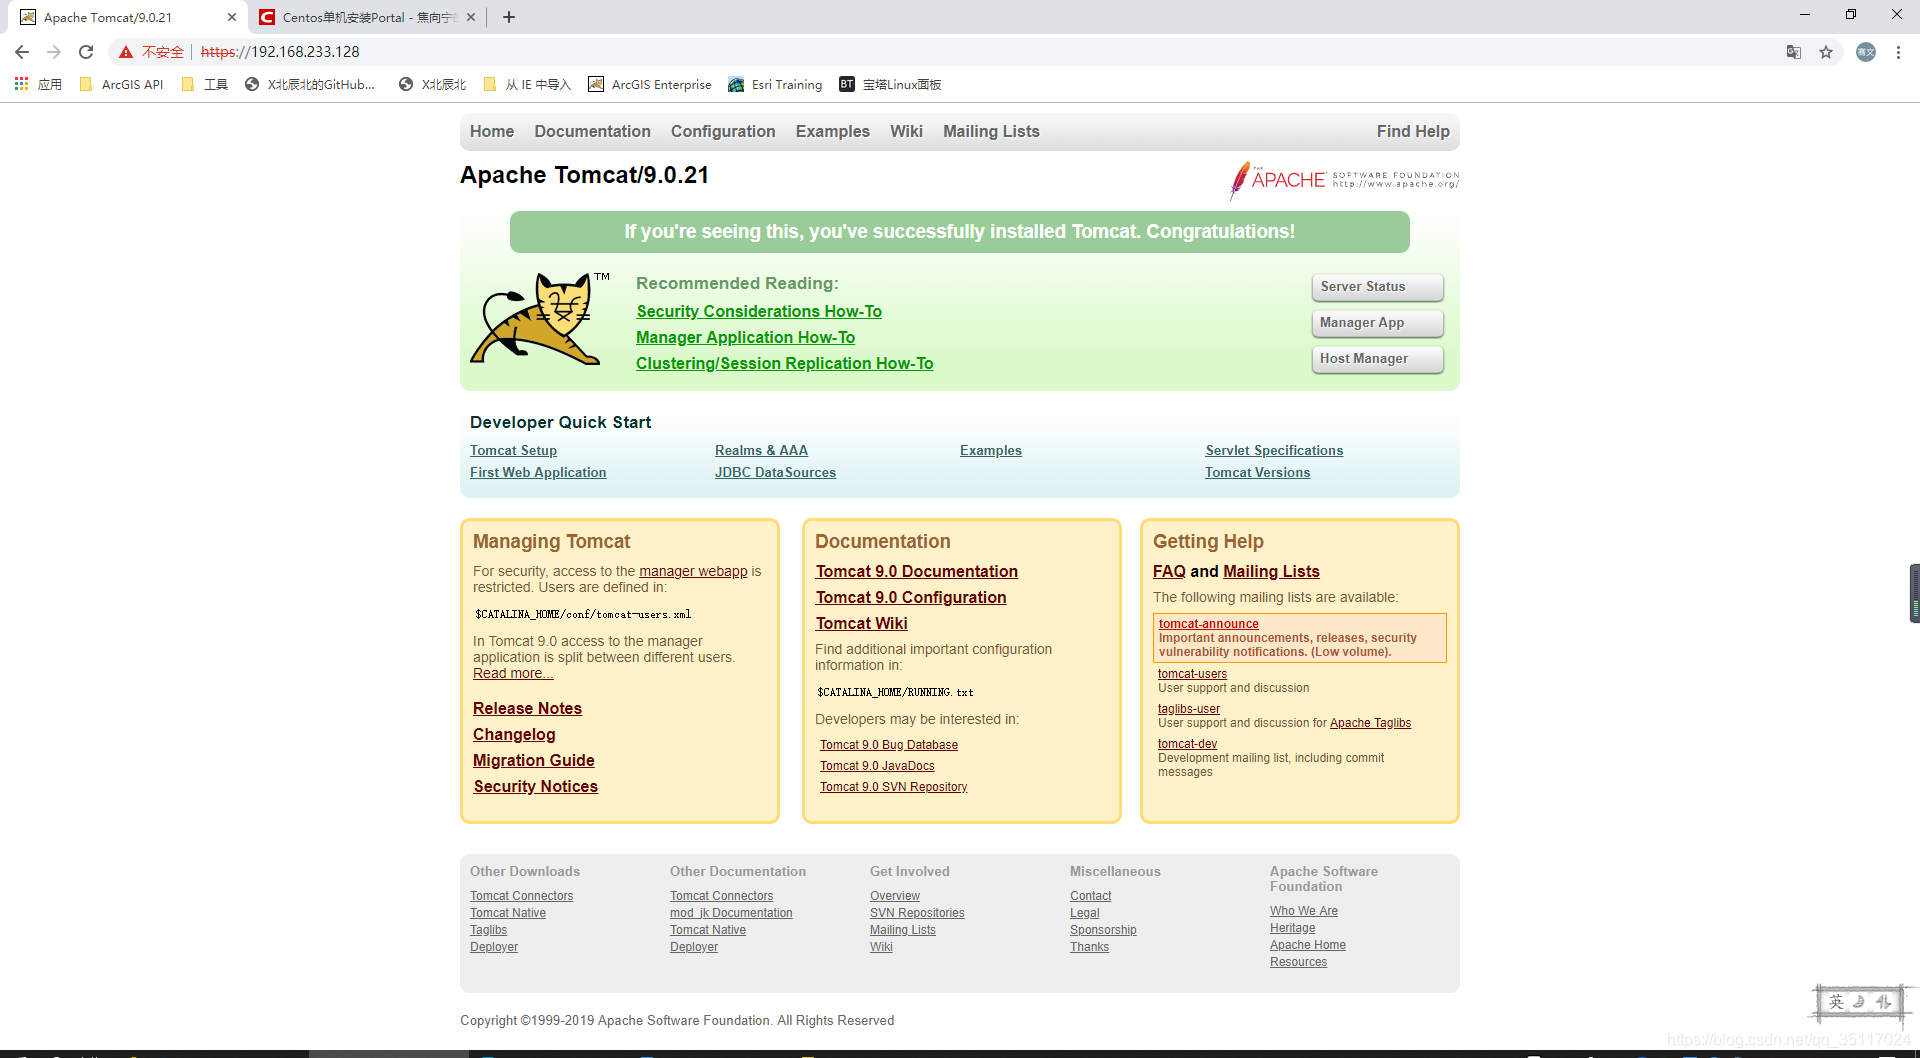
Task: Open Mailing Lists in the nav bar
Action: (x=991, y=132)
